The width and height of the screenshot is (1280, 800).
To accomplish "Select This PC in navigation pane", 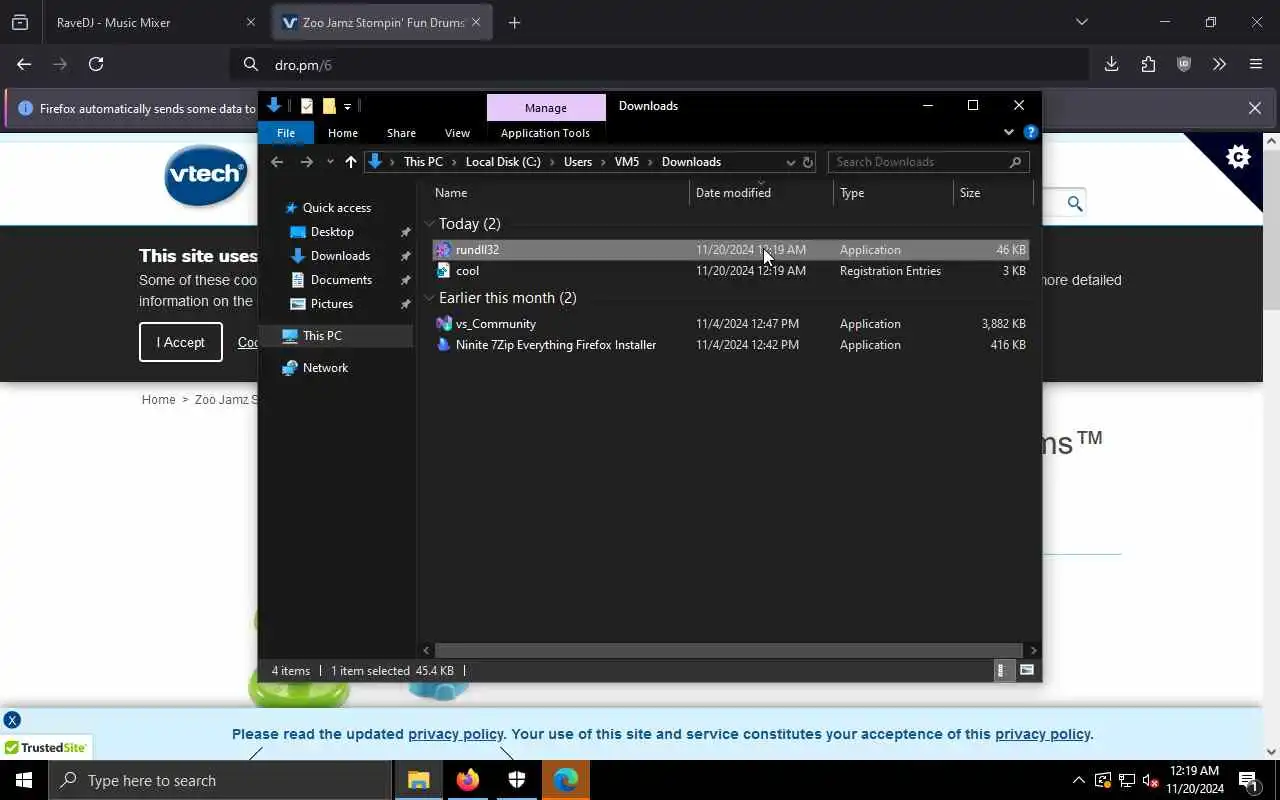I will click(x=322, y=336).
